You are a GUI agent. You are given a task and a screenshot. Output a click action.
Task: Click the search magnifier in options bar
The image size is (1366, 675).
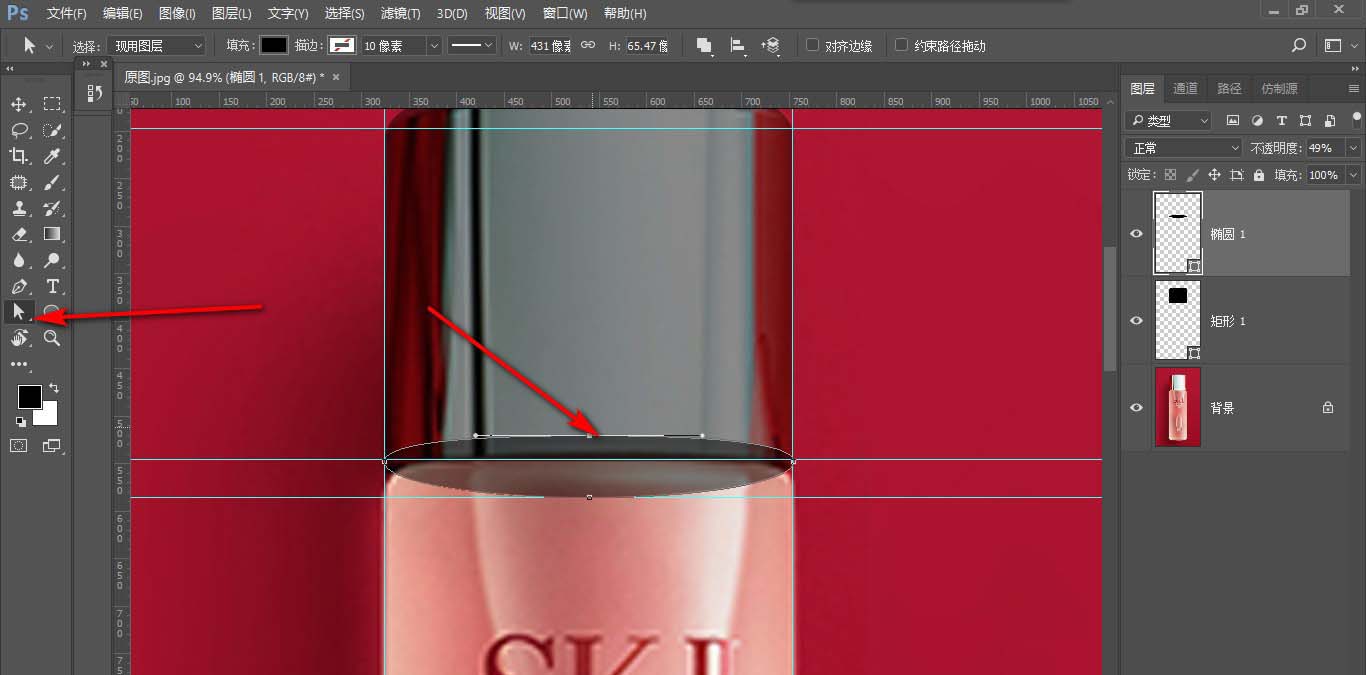(1299, 45)
